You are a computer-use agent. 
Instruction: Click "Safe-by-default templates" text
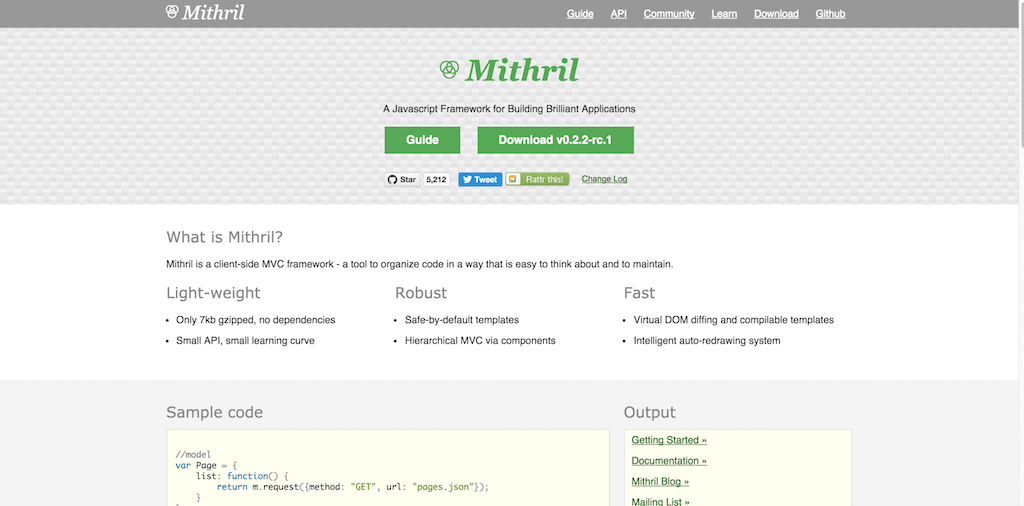(462, 320)
